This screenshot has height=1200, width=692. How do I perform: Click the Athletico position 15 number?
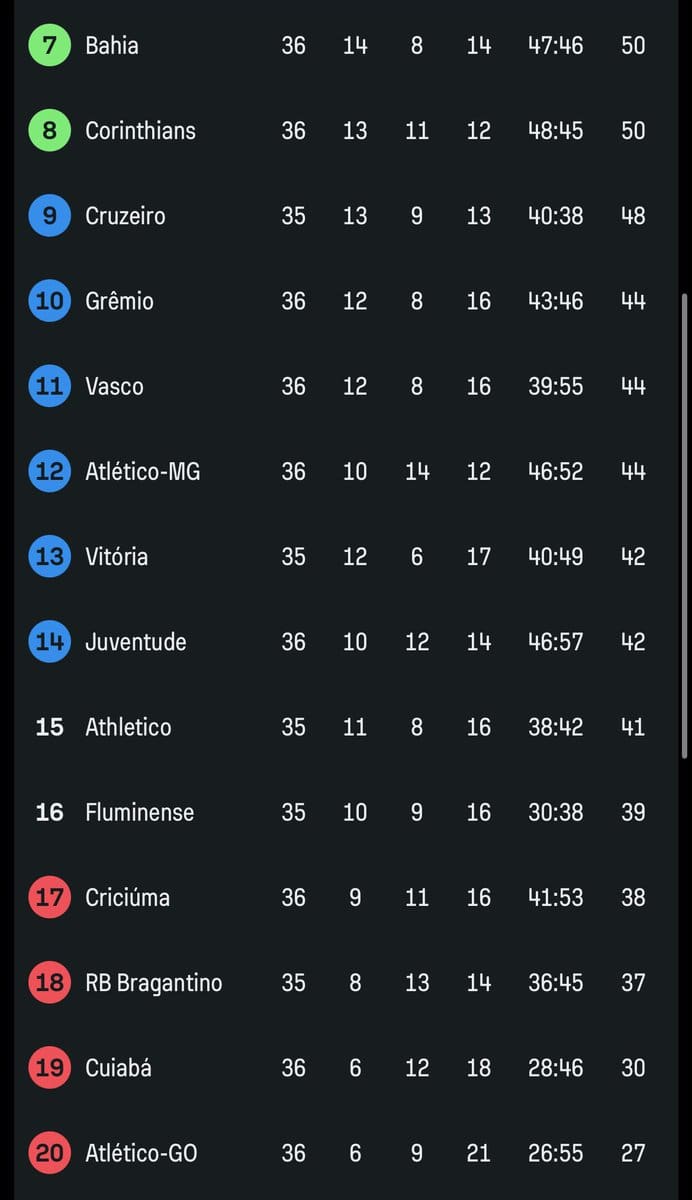tap(49, 727)
